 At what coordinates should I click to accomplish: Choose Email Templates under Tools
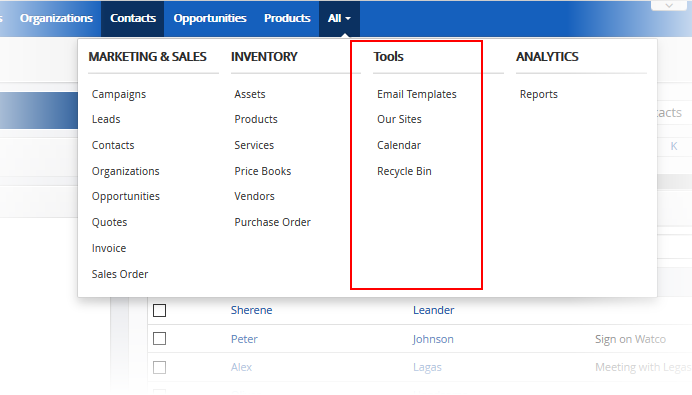click(417, 94)
